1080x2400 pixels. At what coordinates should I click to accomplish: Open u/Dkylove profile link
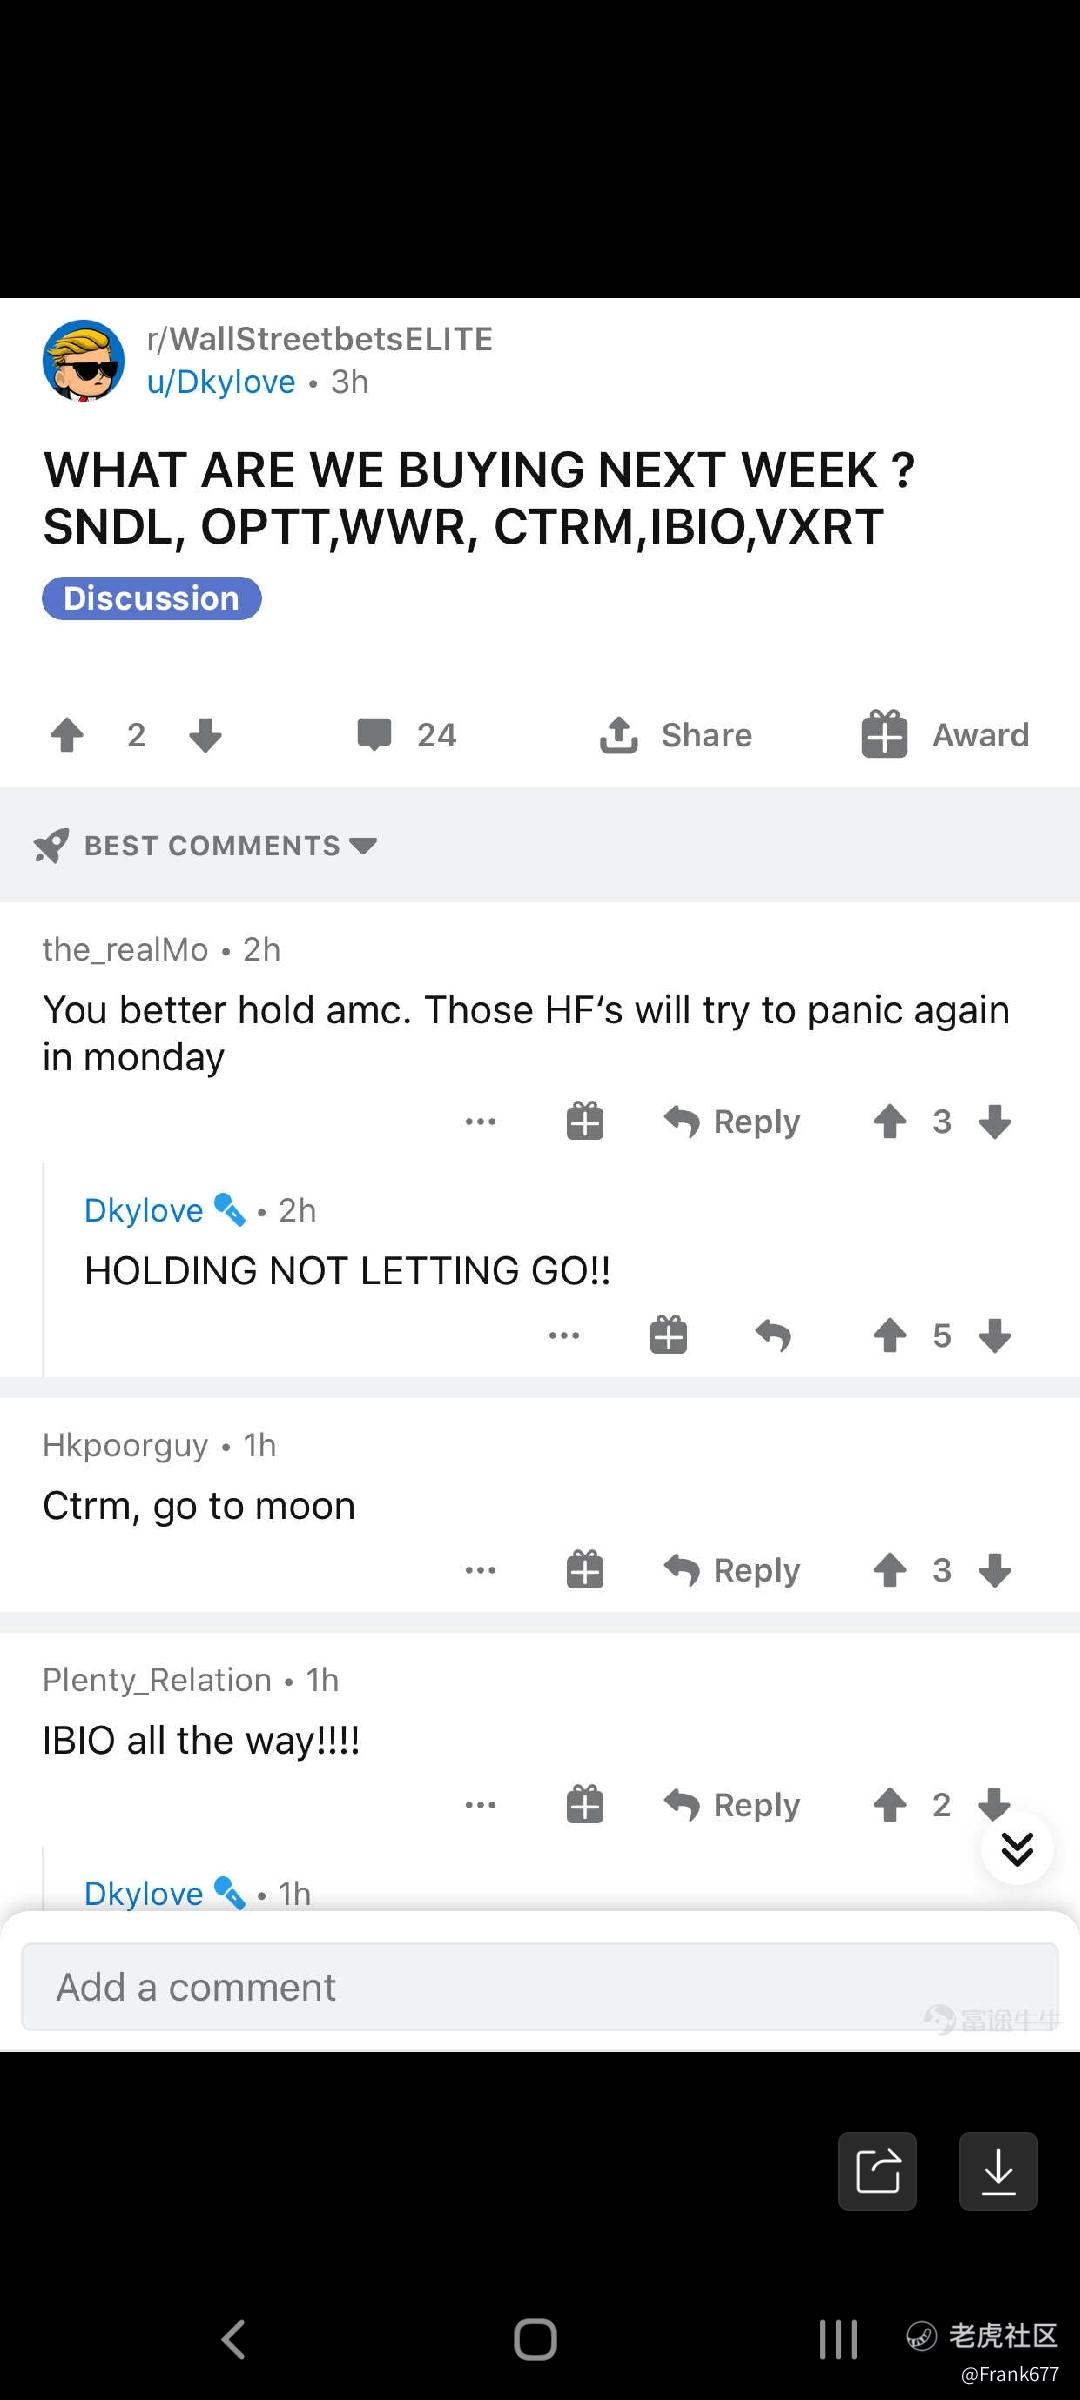coord(221,382)
